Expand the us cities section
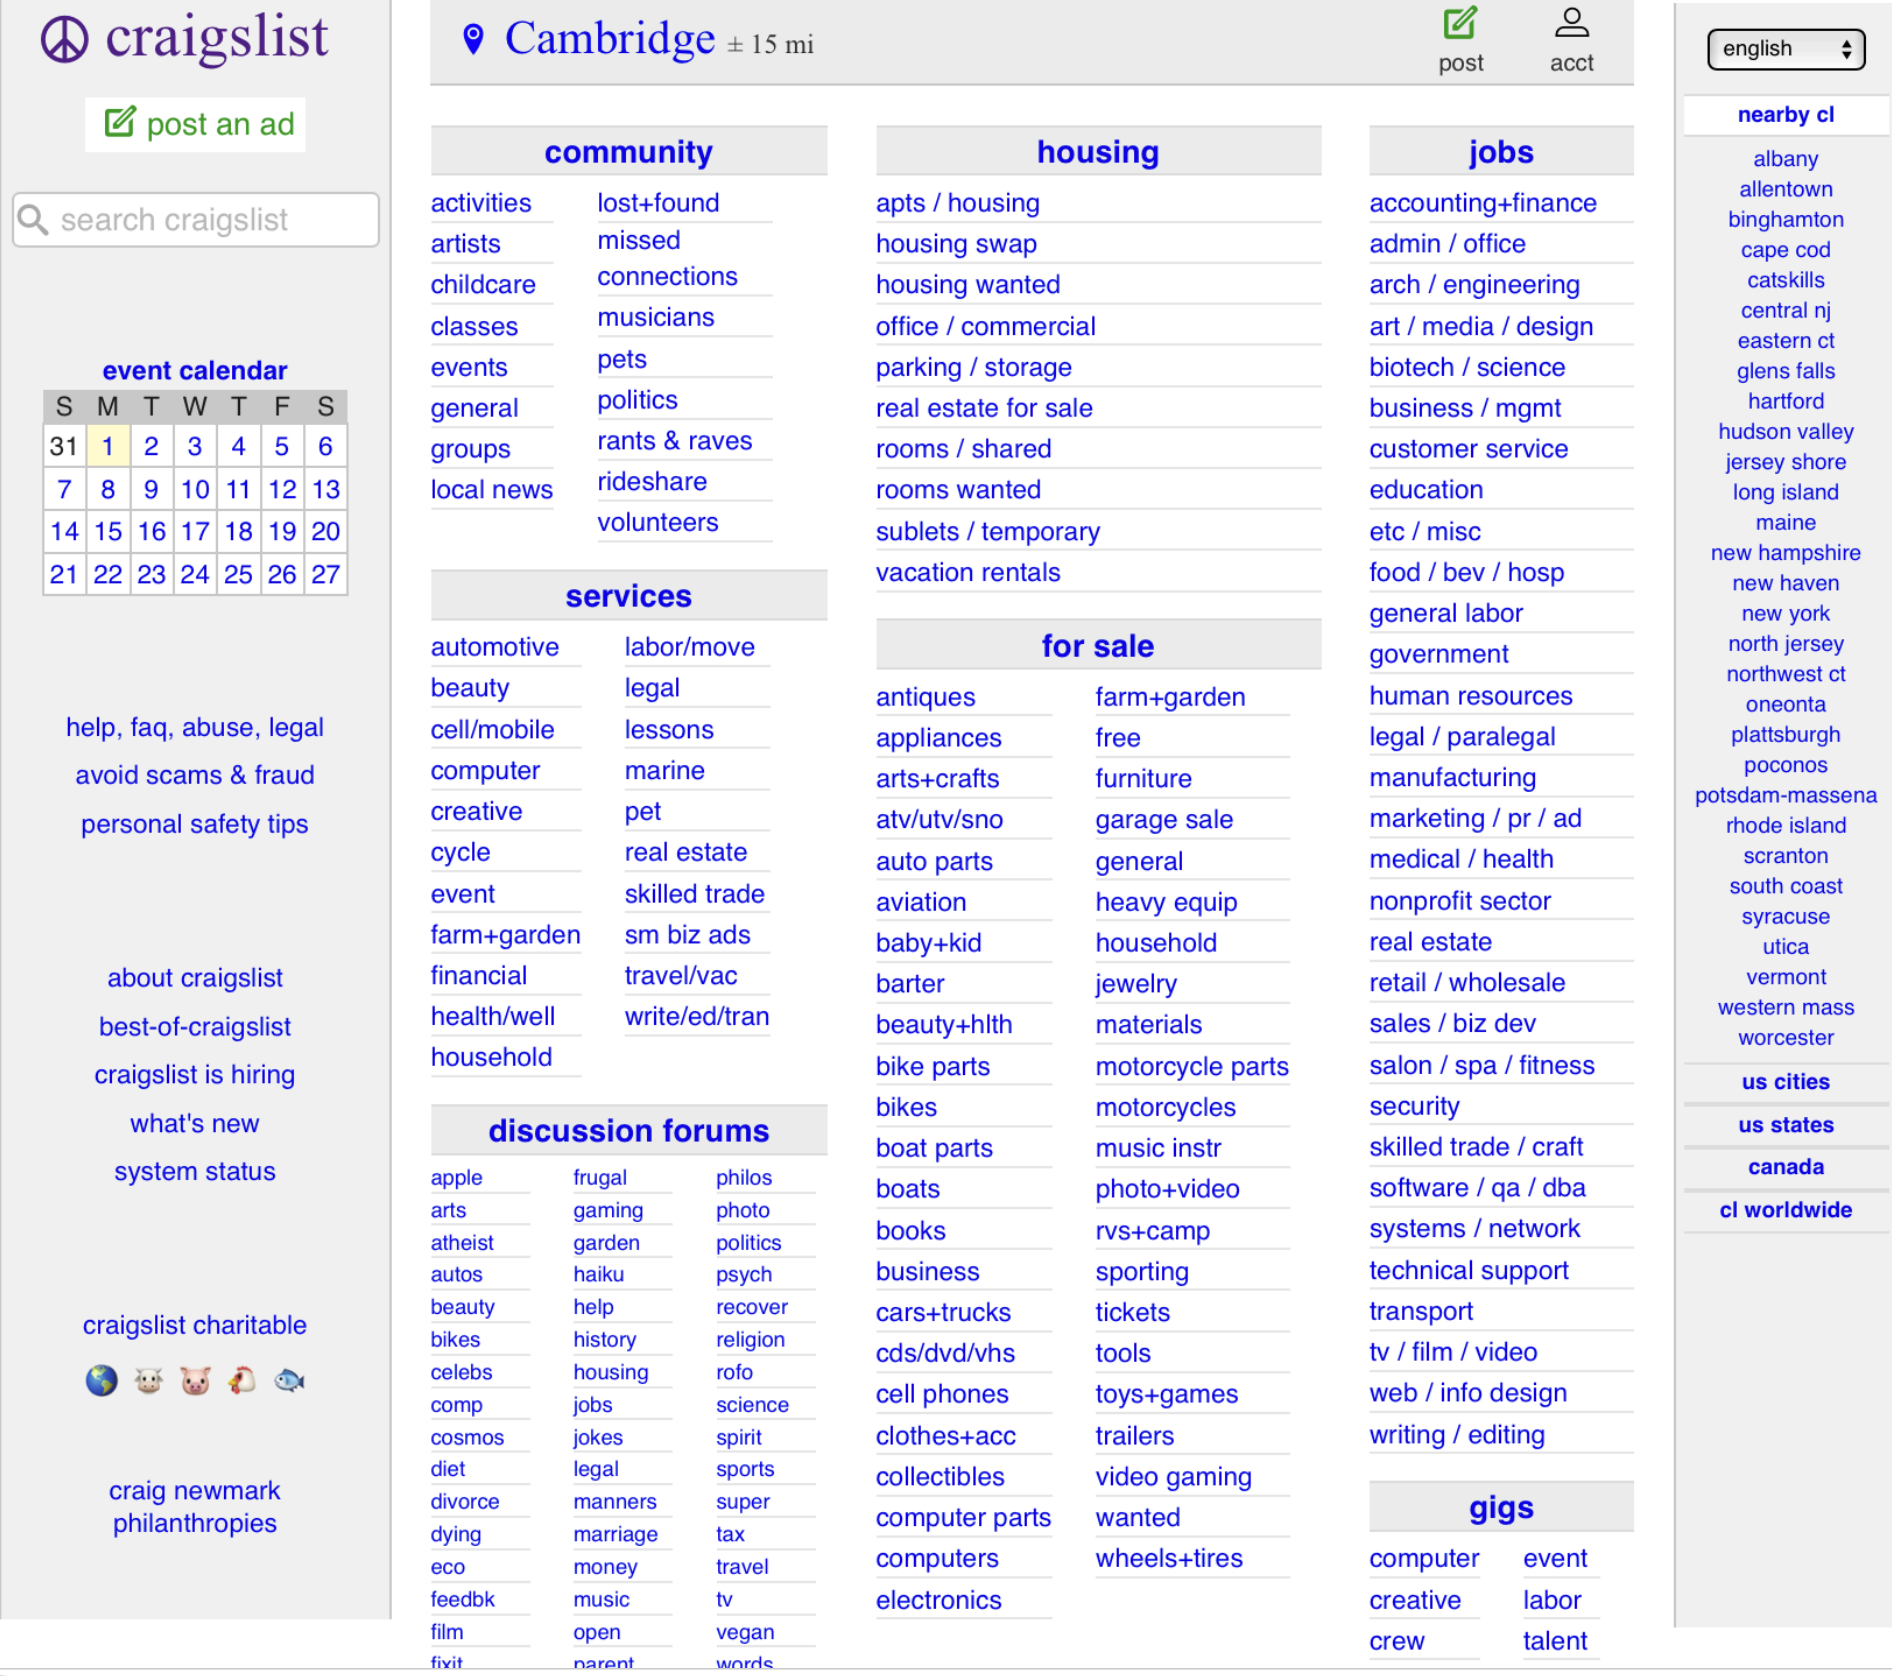1892x1676 pixels. (x=1785, y=1082)
